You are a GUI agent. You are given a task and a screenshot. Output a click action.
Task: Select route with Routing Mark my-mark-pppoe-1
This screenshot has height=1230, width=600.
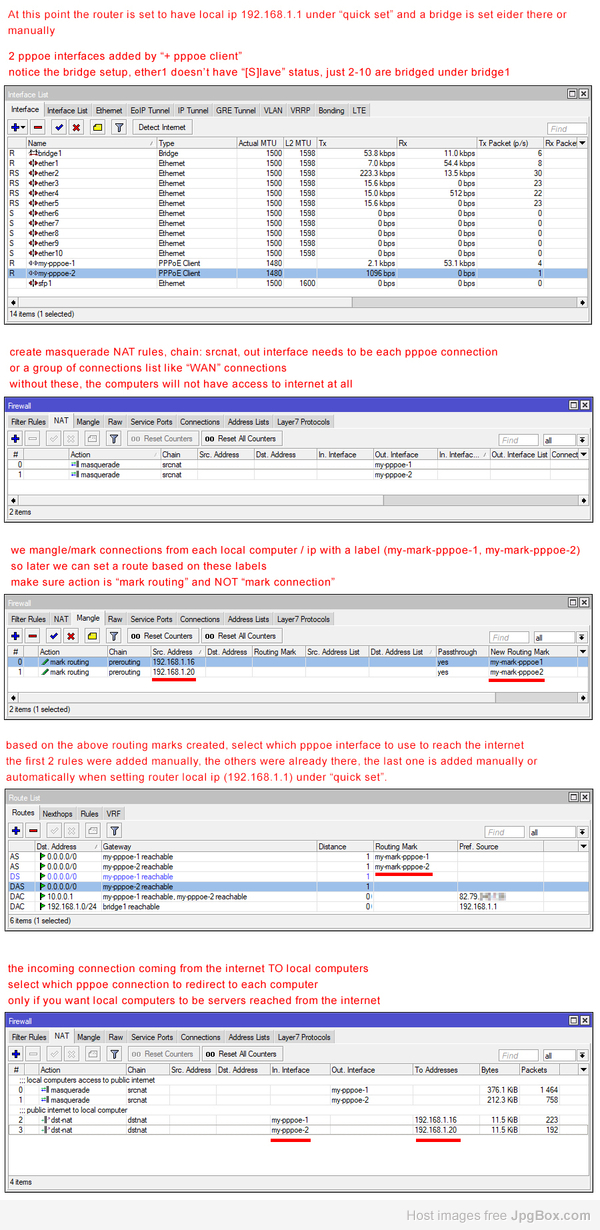pyautogui.click(x=298, y=856)
